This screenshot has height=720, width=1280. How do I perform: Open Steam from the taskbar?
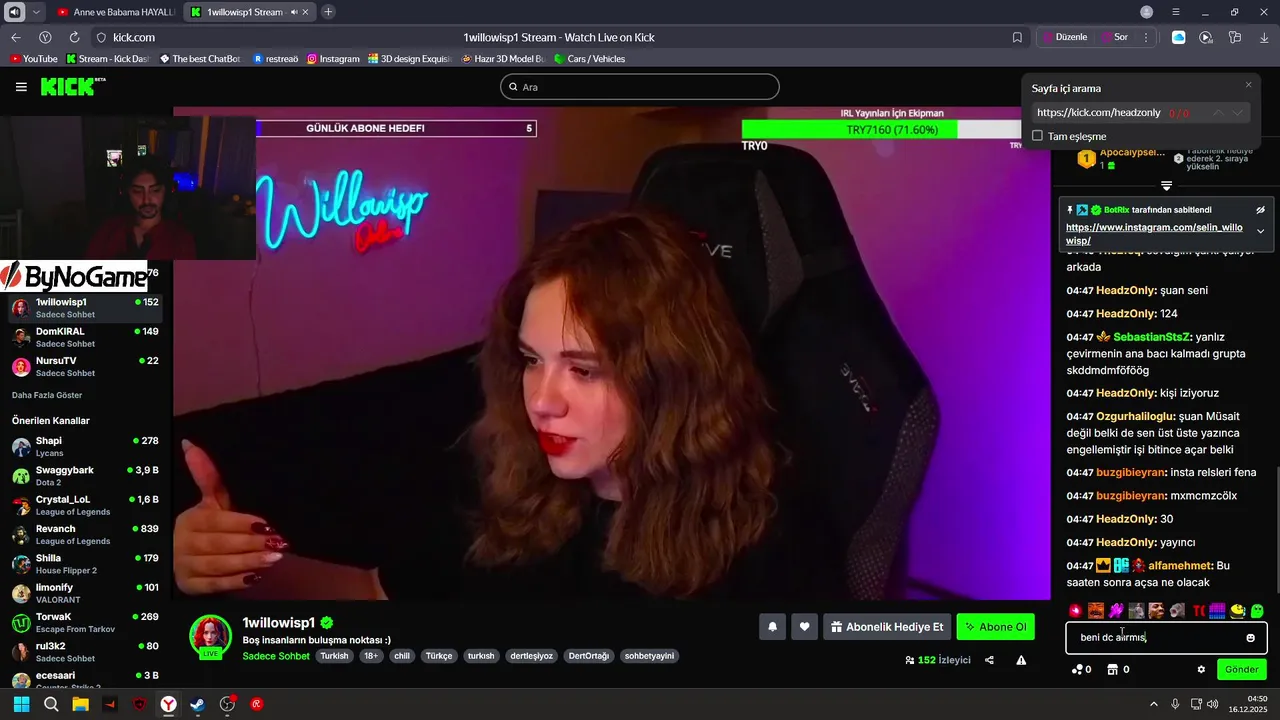(x=198, y=704)
